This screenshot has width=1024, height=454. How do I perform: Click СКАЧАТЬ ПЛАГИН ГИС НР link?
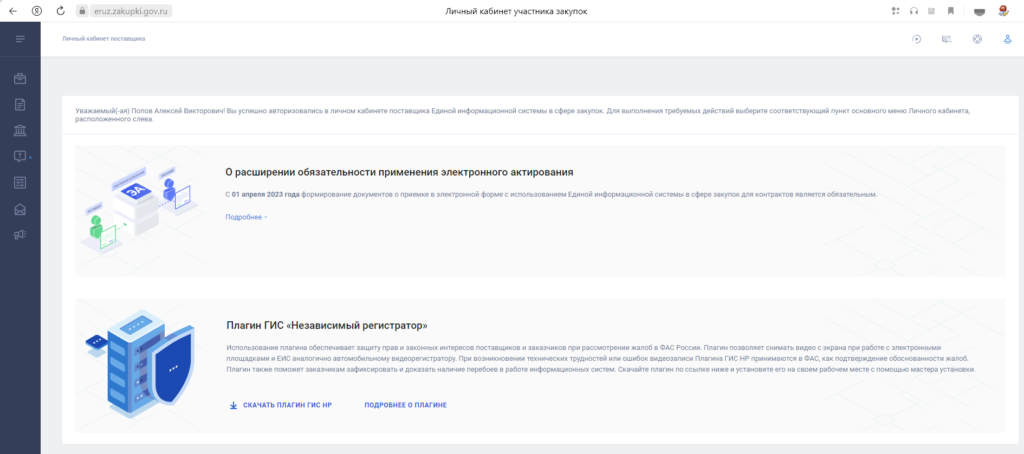pyautogui.click(x=288, y=406)
